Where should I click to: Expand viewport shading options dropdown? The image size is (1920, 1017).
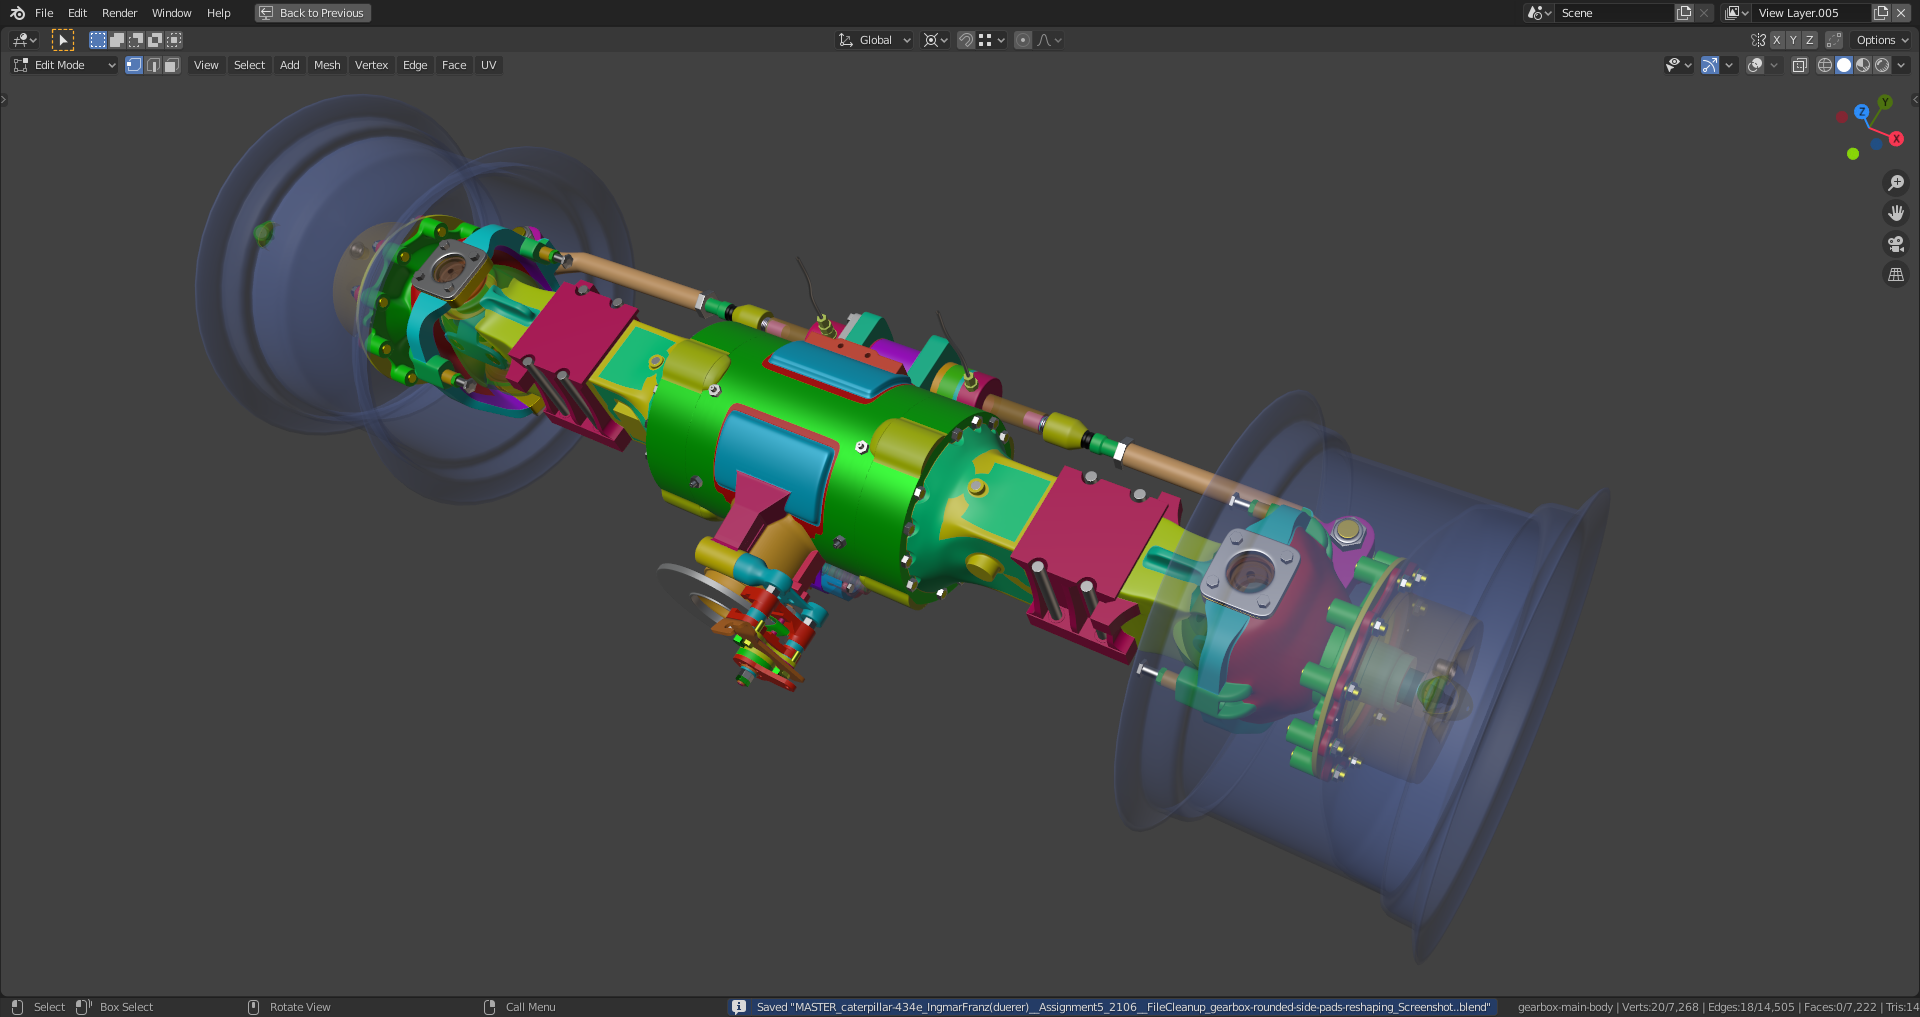(1901, 65)
